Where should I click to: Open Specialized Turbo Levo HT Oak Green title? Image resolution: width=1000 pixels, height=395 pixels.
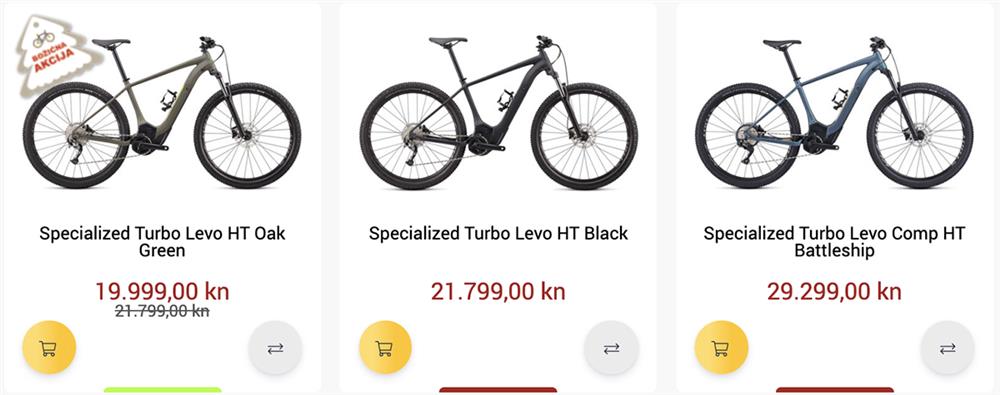pos(162,242)
